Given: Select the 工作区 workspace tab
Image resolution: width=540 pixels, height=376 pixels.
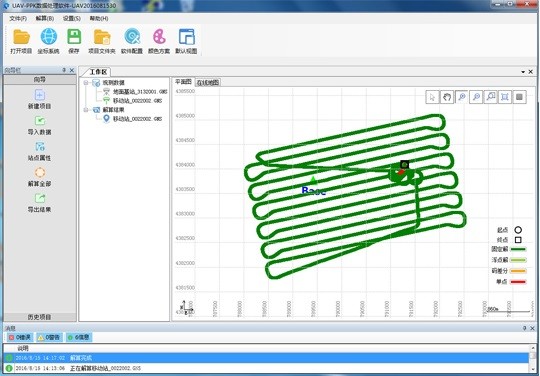Looking at the screenshot, I should 98,72.
